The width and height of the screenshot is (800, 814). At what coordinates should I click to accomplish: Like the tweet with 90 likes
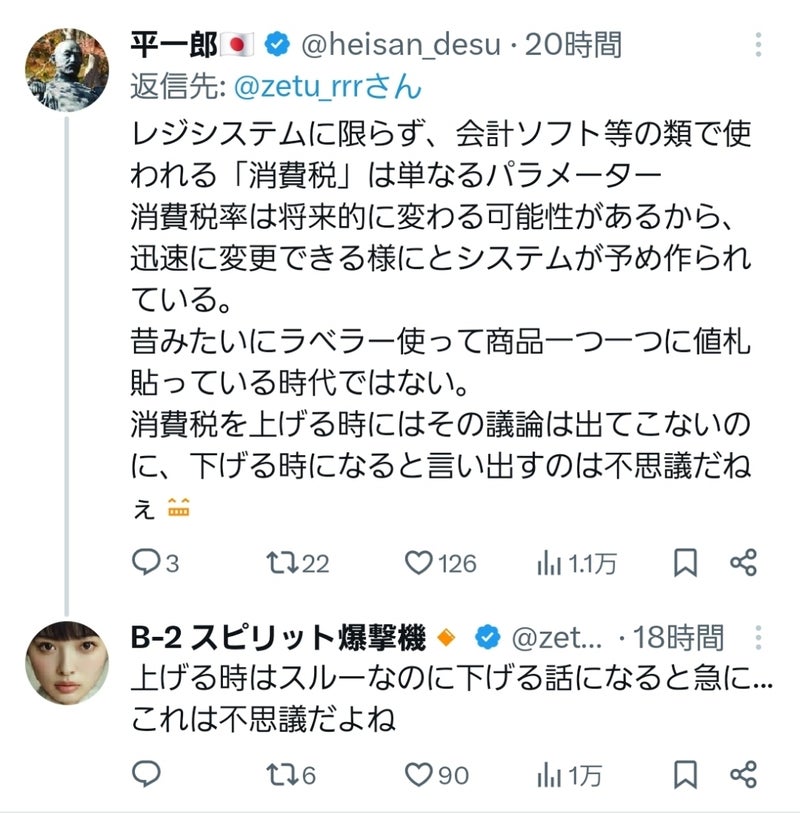tap(418, 773)
